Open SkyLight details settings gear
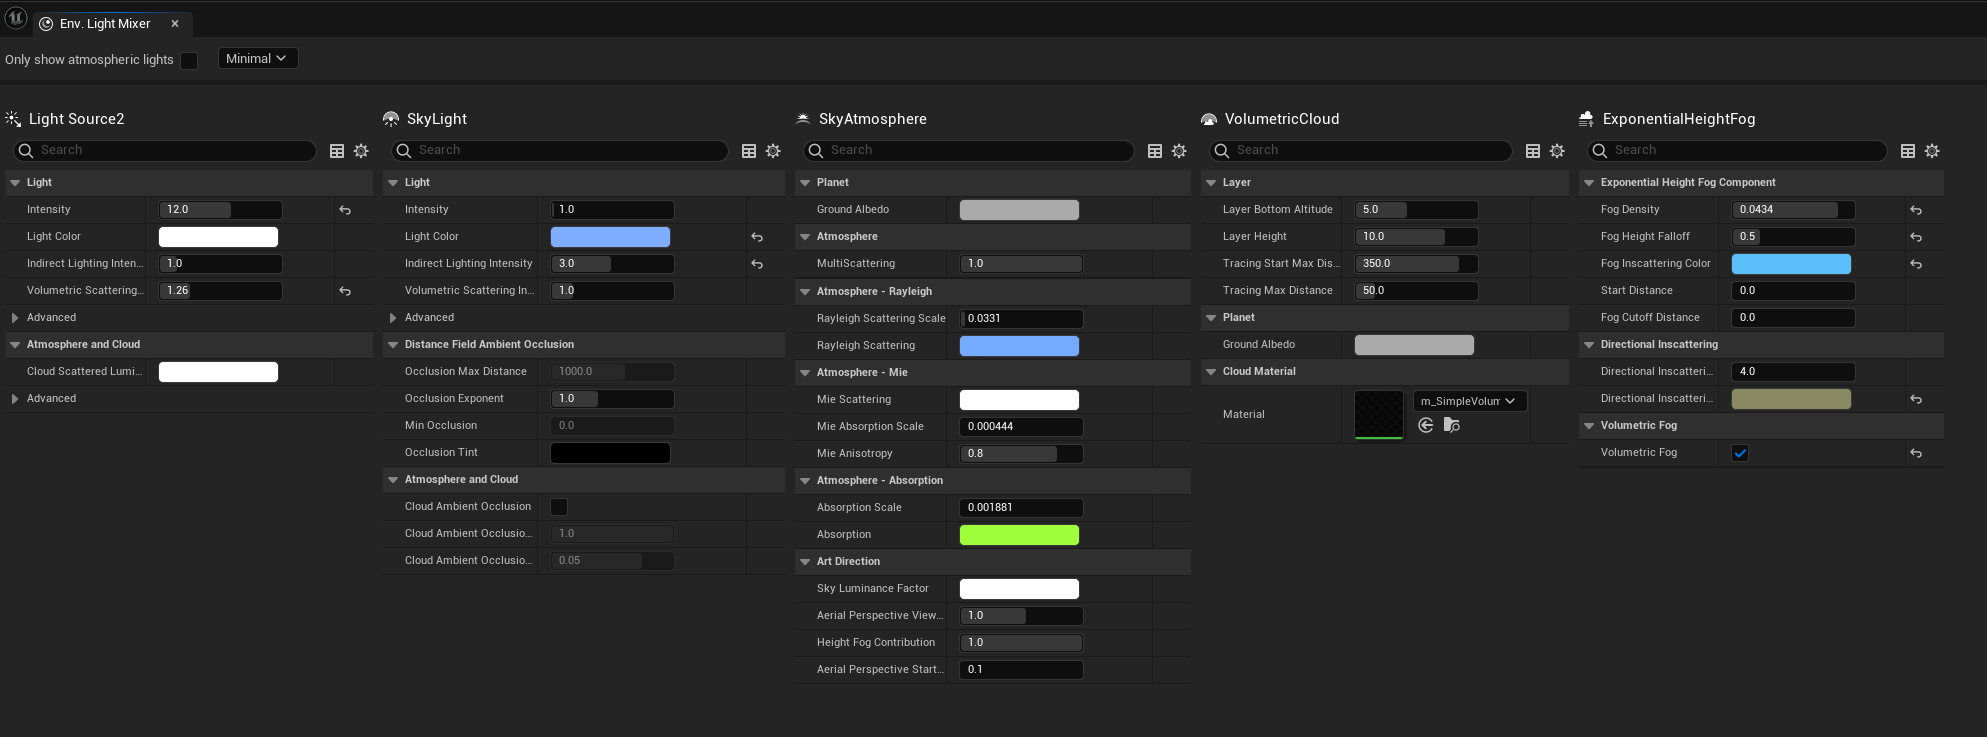Image resolution: width=1987 pixels, height=737 pixels. [x=773, y=151]
